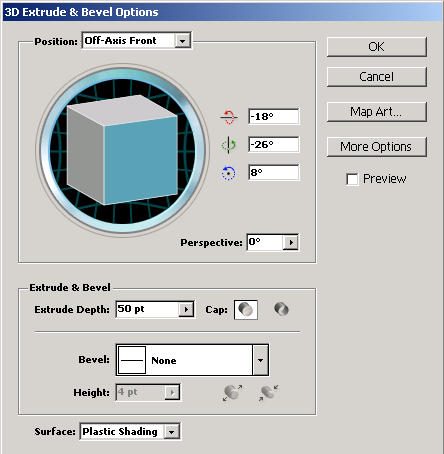Show More Options
The image size is (444, 454).
point(377,147)
